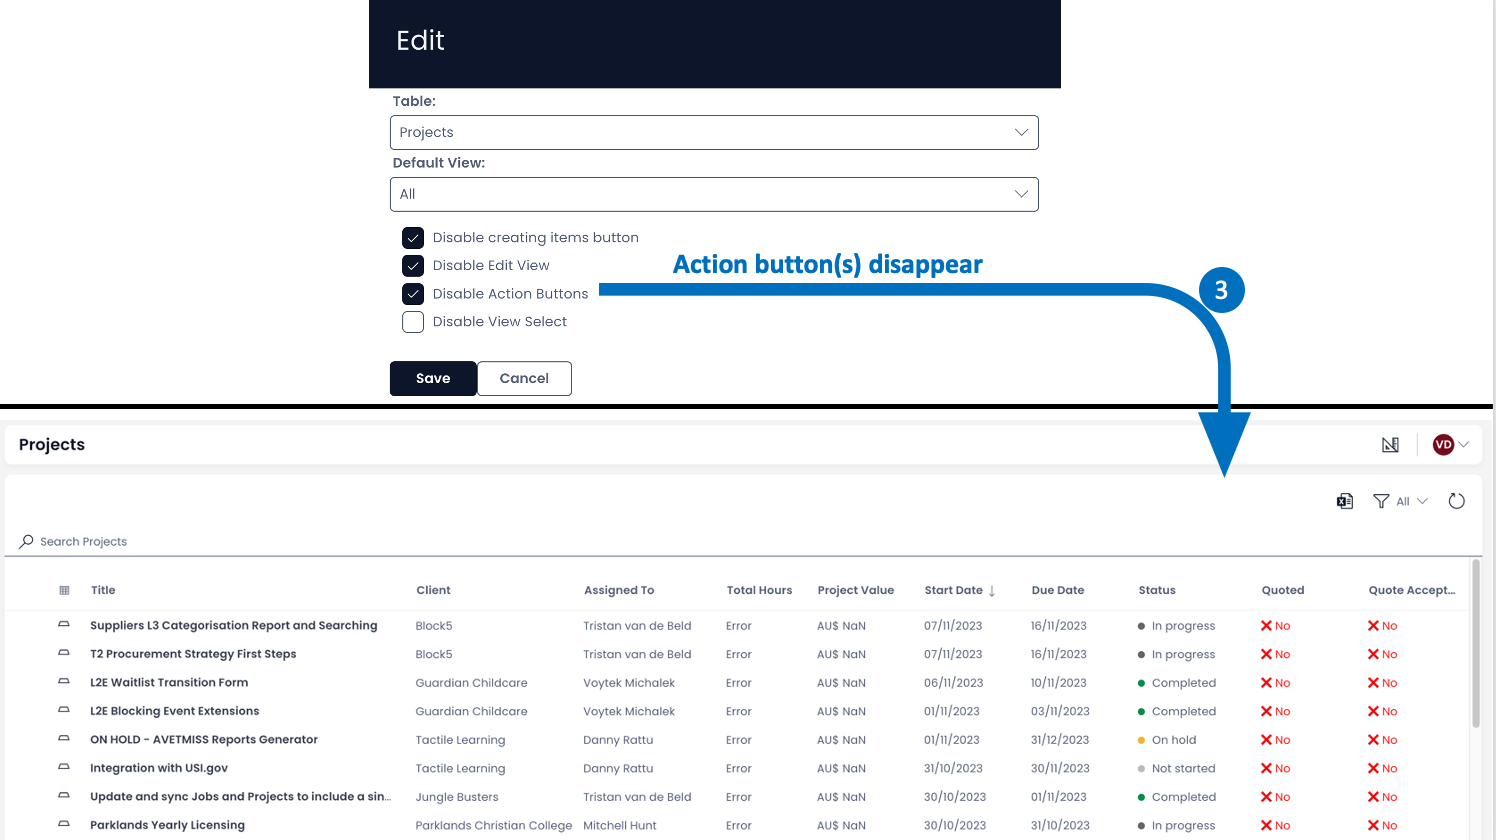Click row icon for Parklands Yearly Licensing

[x=64, y=825]
